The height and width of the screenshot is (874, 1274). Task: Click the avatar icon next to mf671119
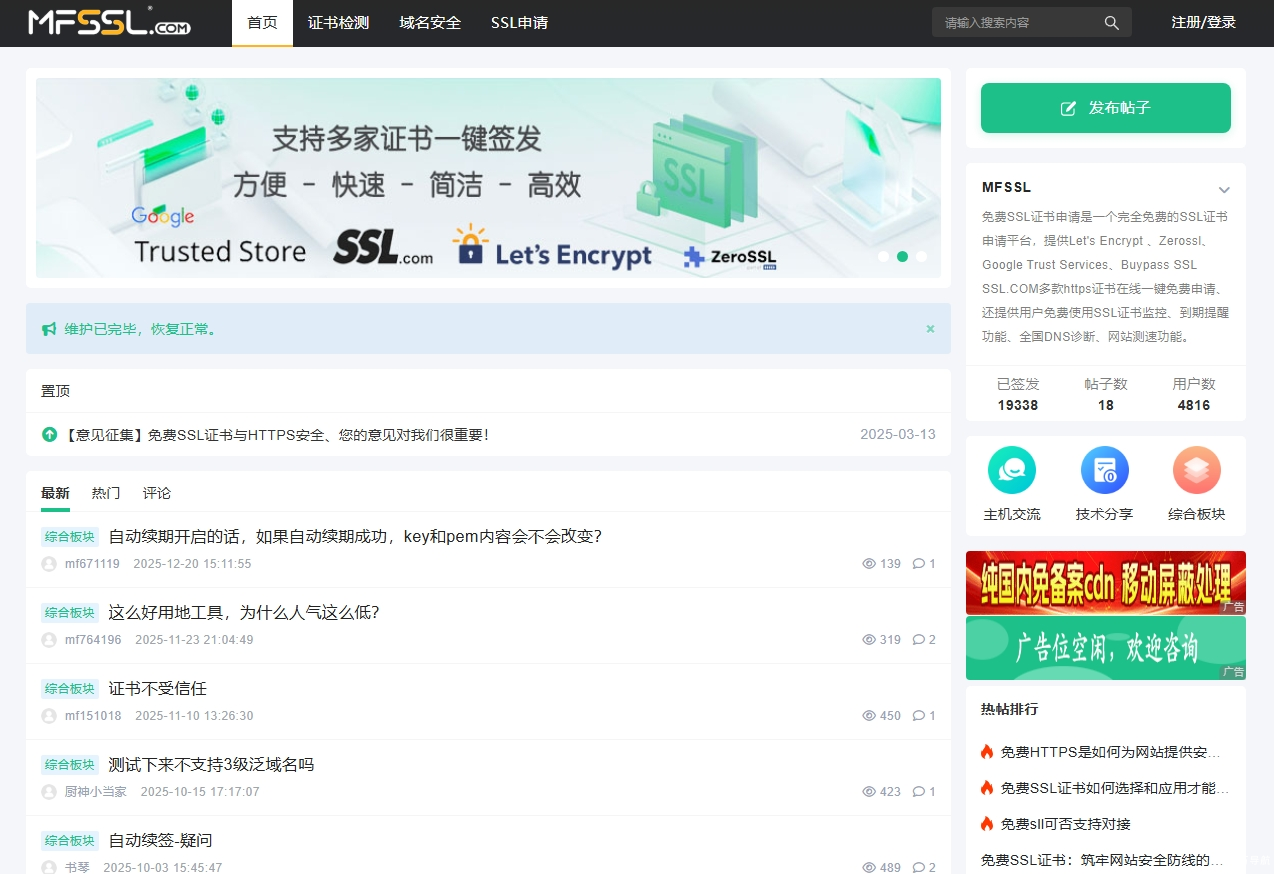coord(48,563)
